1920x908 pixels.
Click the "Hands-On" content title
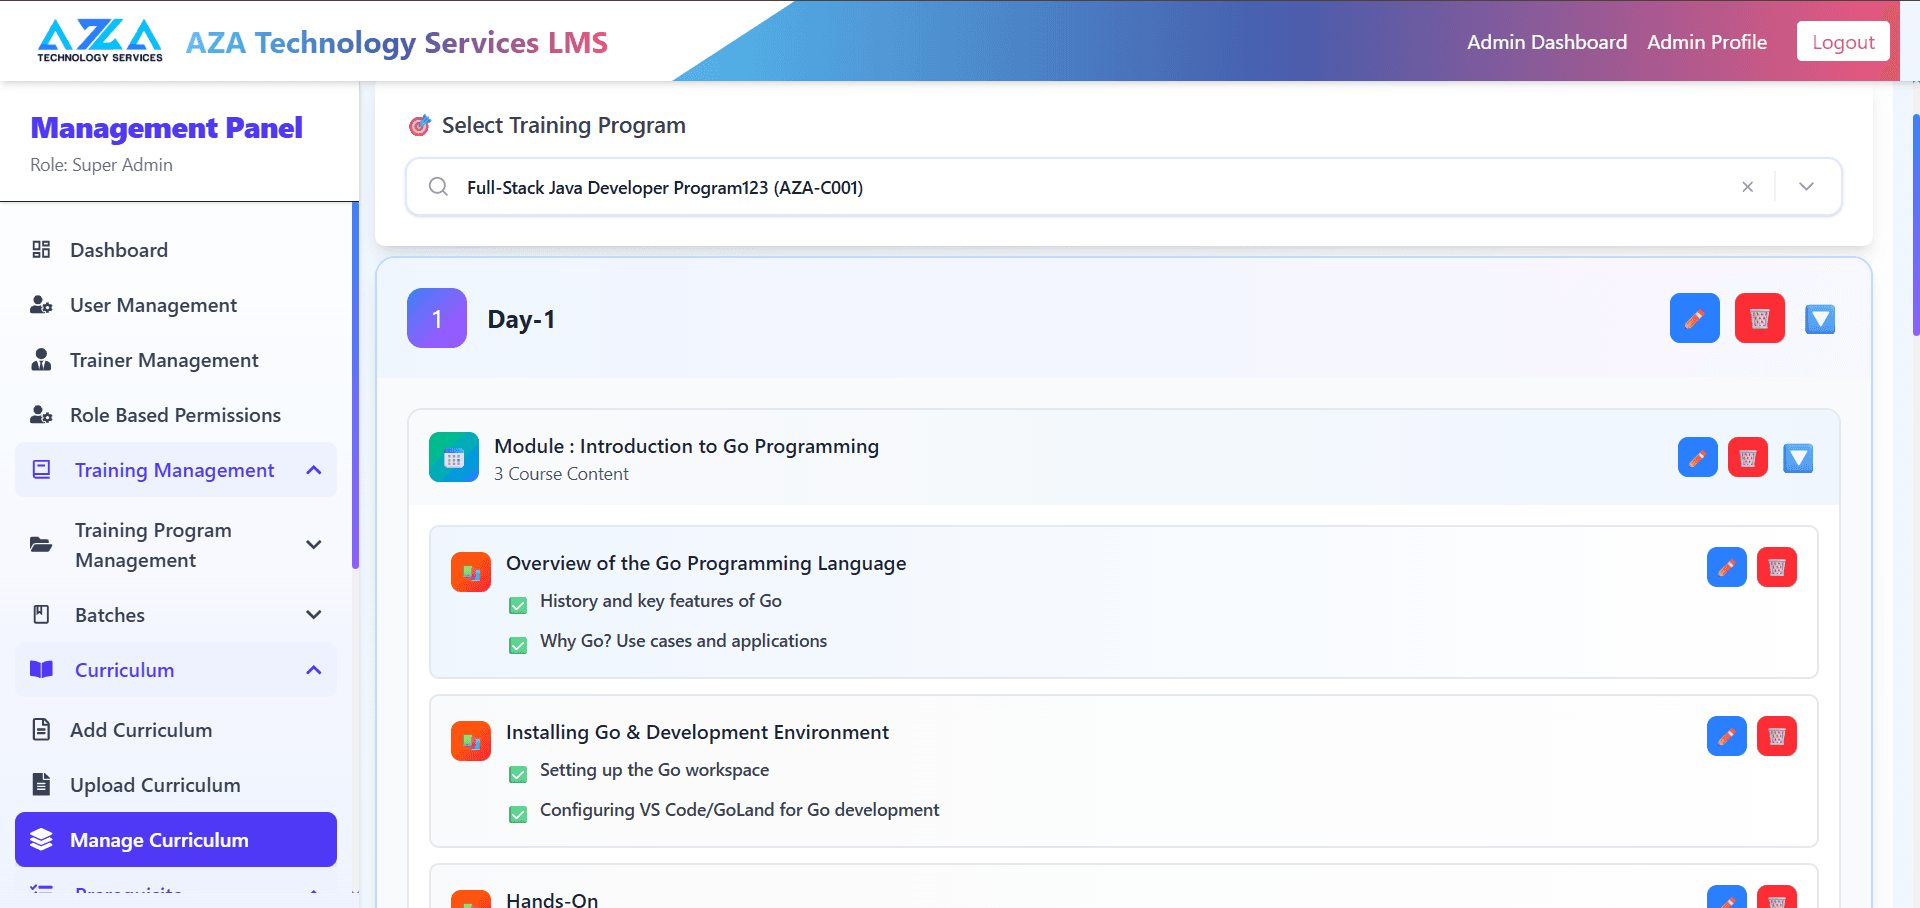coord(552,899)
